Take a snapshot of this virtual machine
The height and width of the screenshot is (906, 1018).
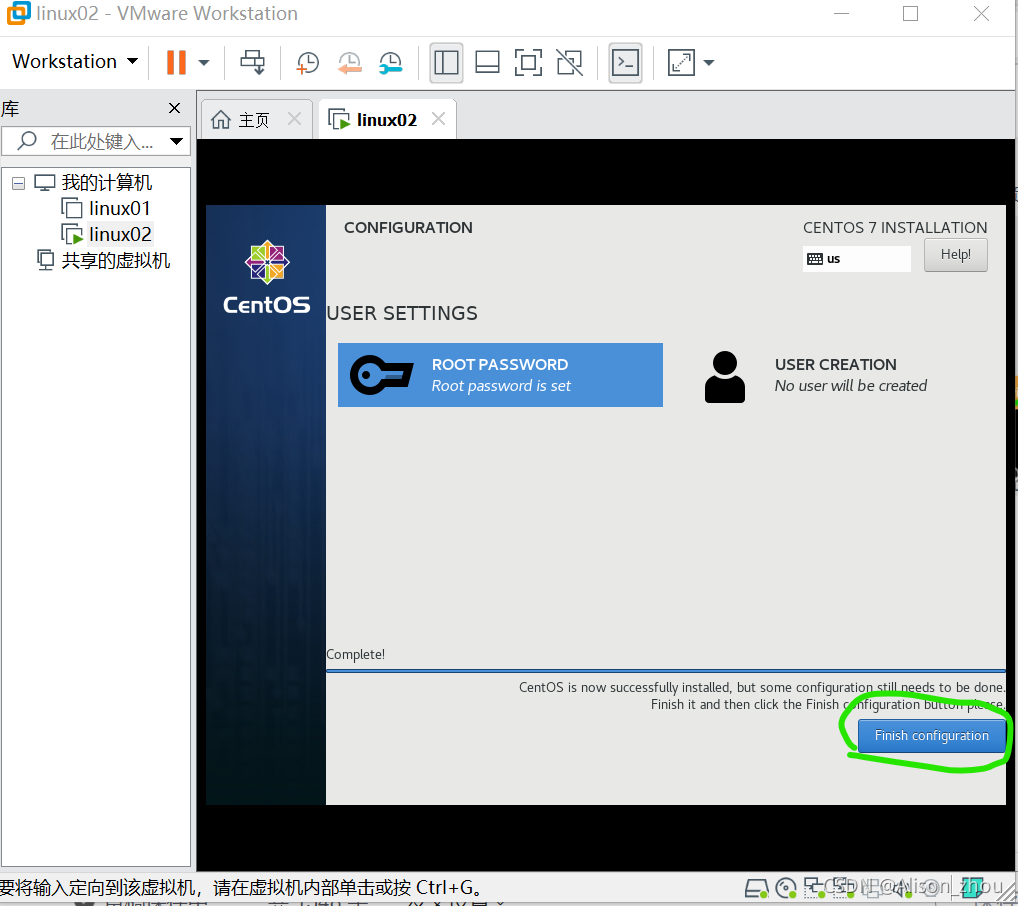pos(308,63)
